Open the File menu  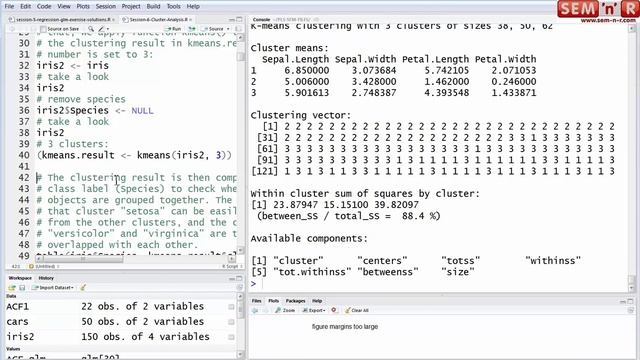pos(9,7)
